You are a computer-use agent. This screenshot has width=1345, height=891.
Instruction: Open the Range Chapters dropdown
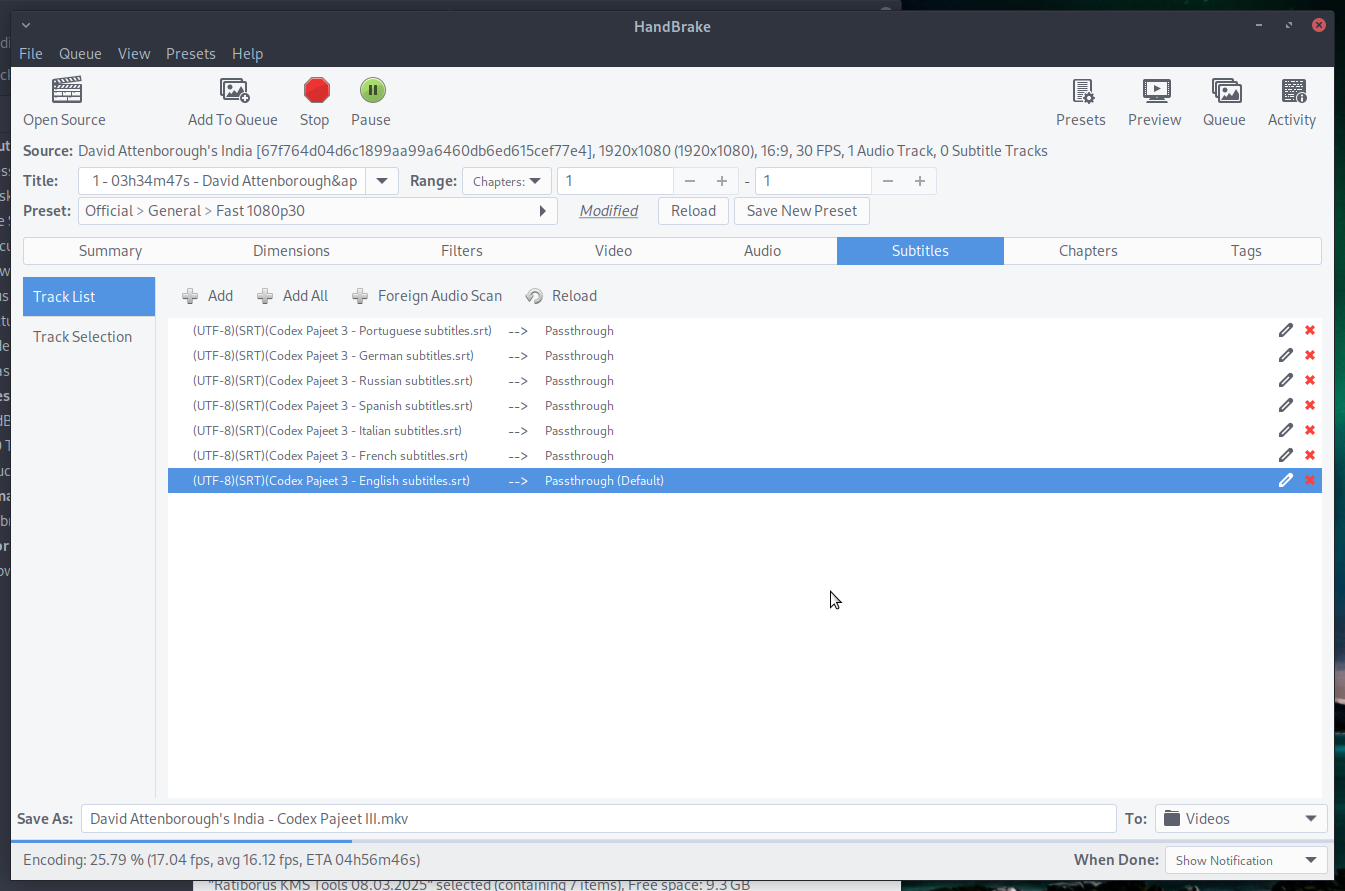507,181
